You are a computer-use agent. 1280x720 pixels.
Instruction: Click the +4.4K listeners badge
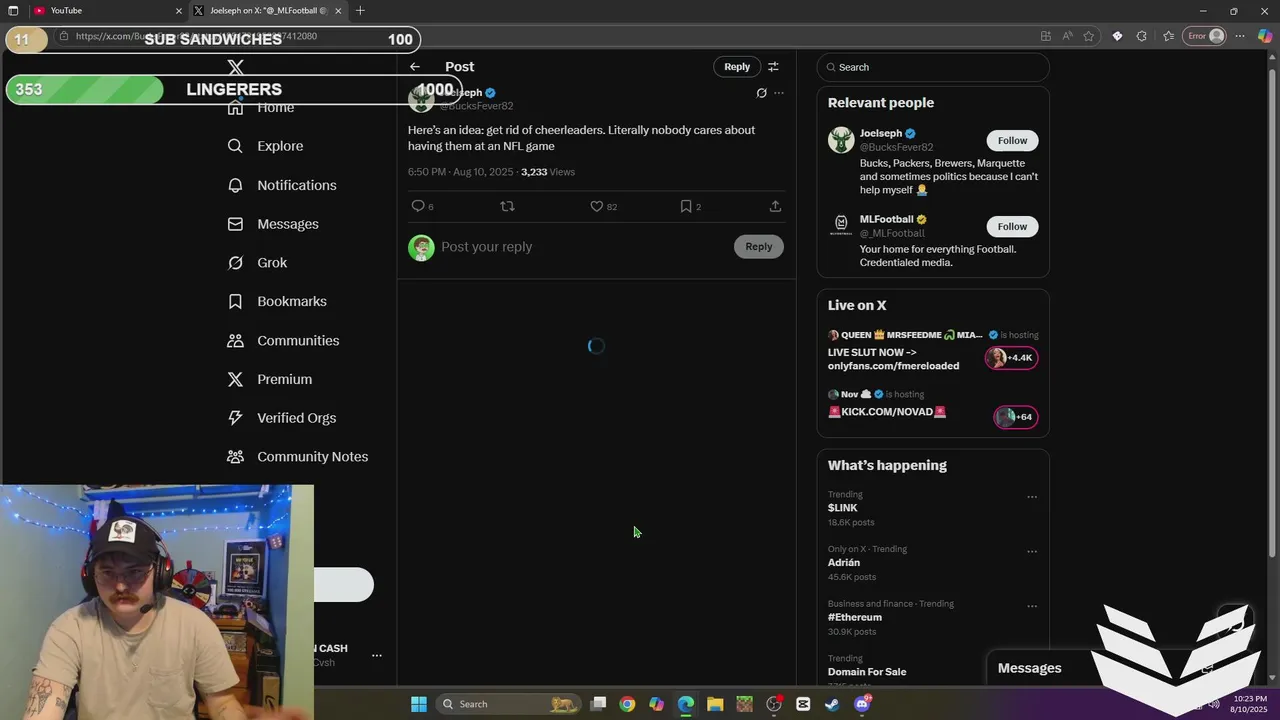[x=1011, y=358]
